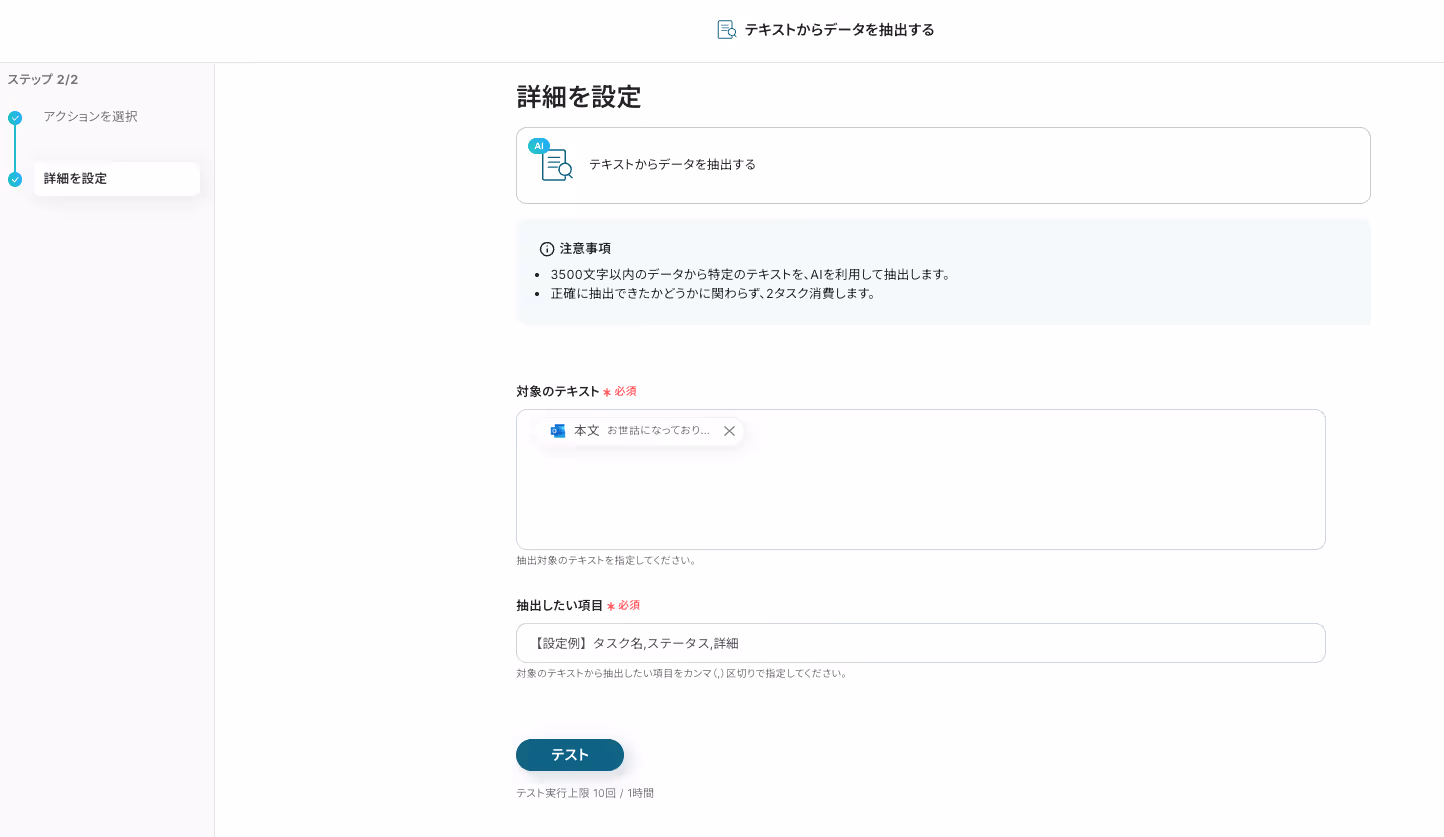Click the 抽出したい項目 field label

560,605
